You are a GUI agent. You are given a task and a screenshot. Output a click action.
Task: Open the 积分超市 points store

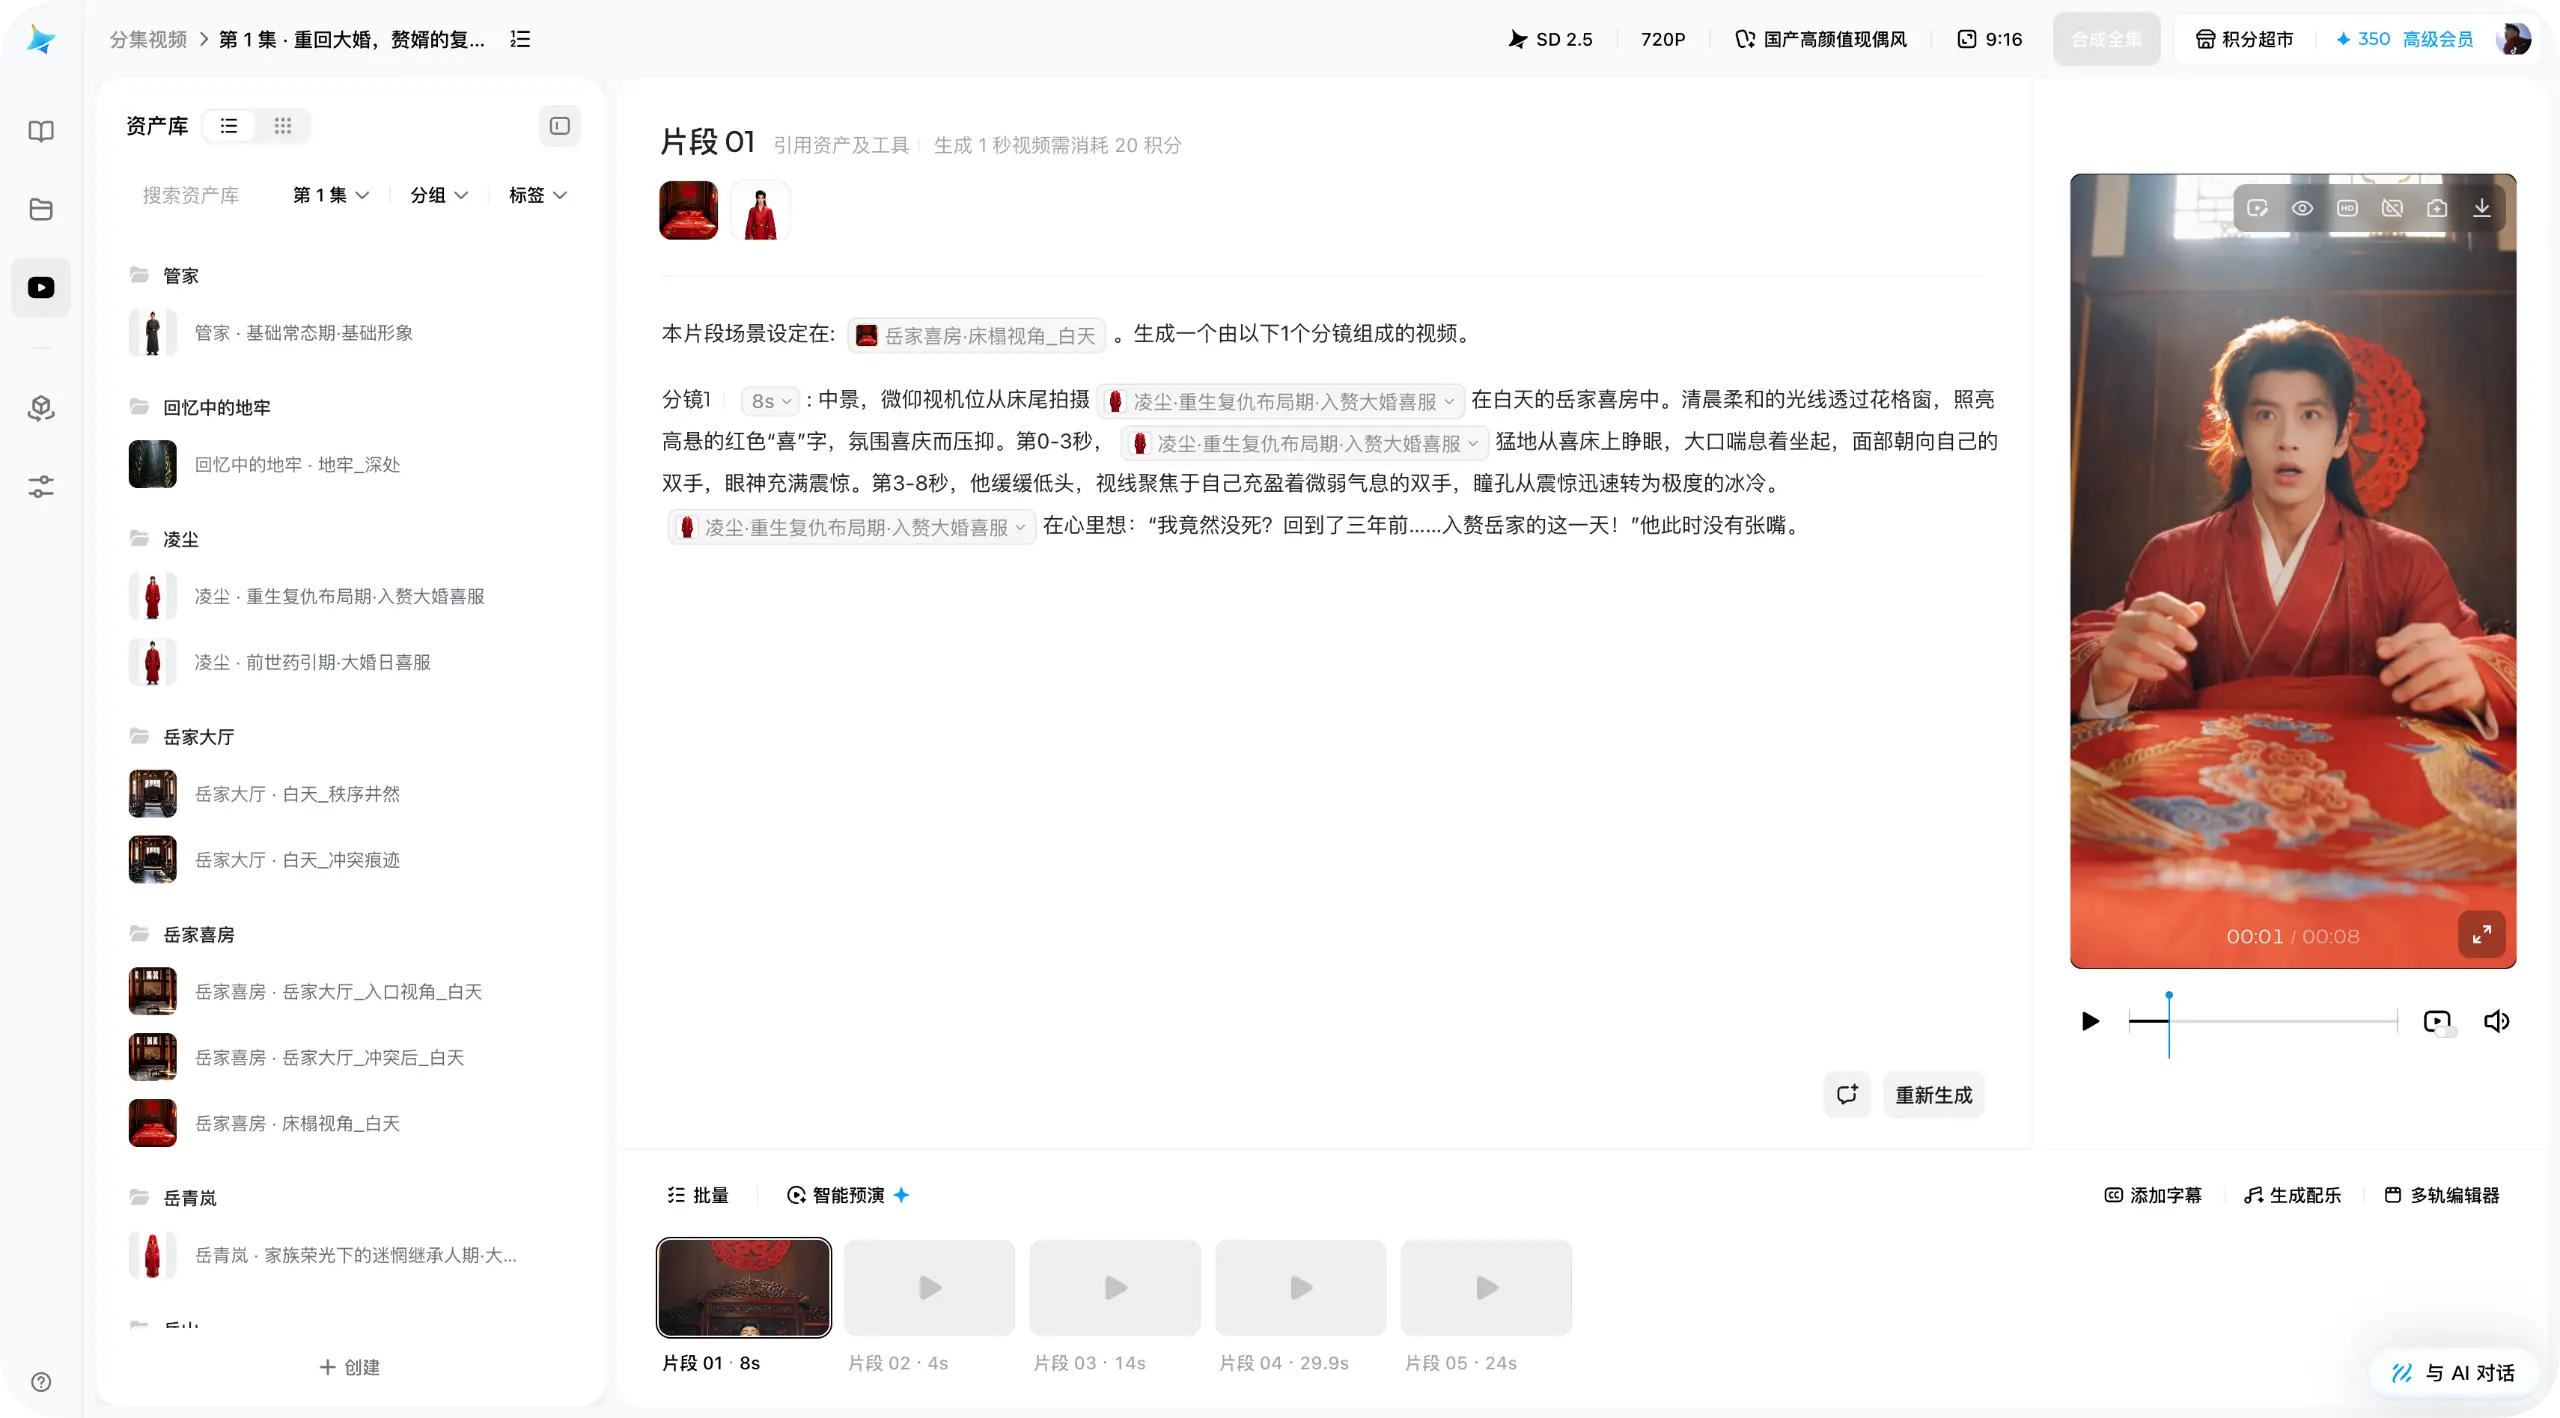(2244, 39)
